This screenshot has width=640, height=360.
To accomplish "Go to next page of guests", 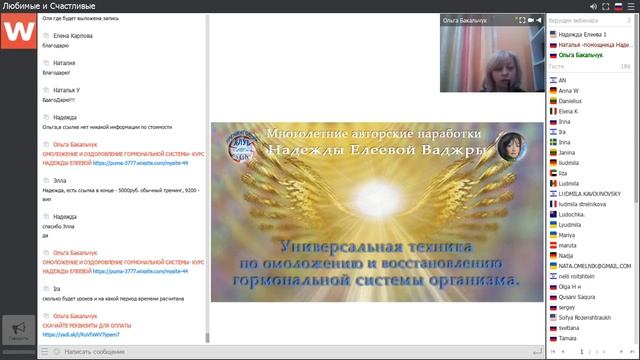I will tap(622, 351).
